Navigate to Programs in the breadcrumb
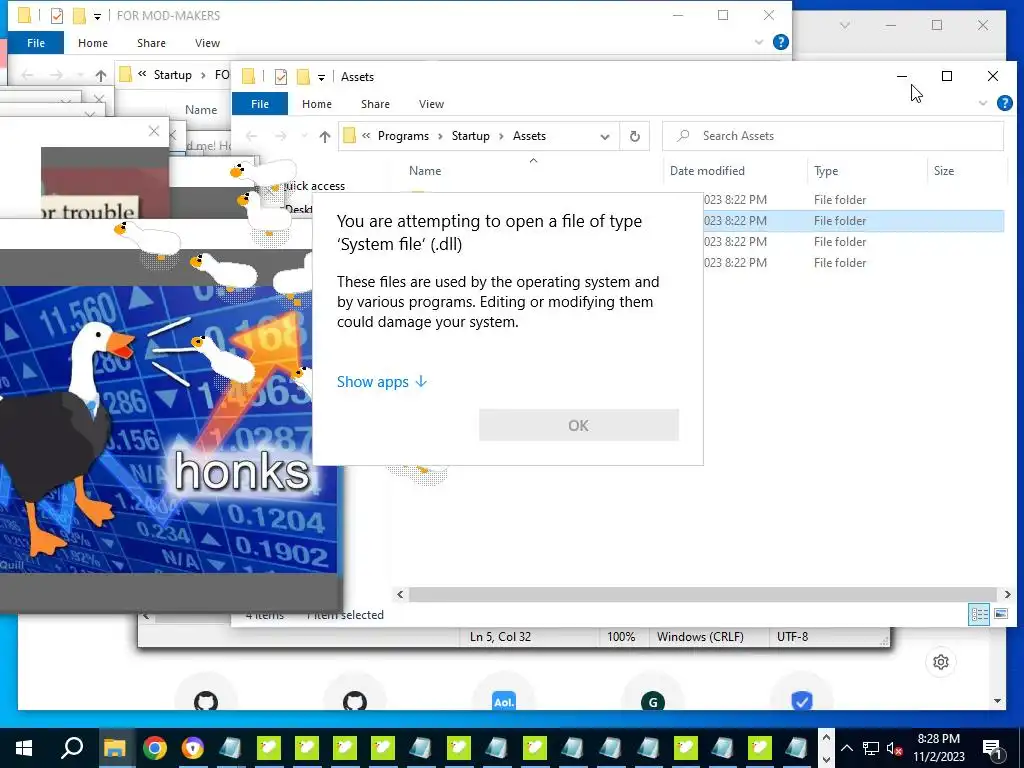 click(x=403, y=136)
